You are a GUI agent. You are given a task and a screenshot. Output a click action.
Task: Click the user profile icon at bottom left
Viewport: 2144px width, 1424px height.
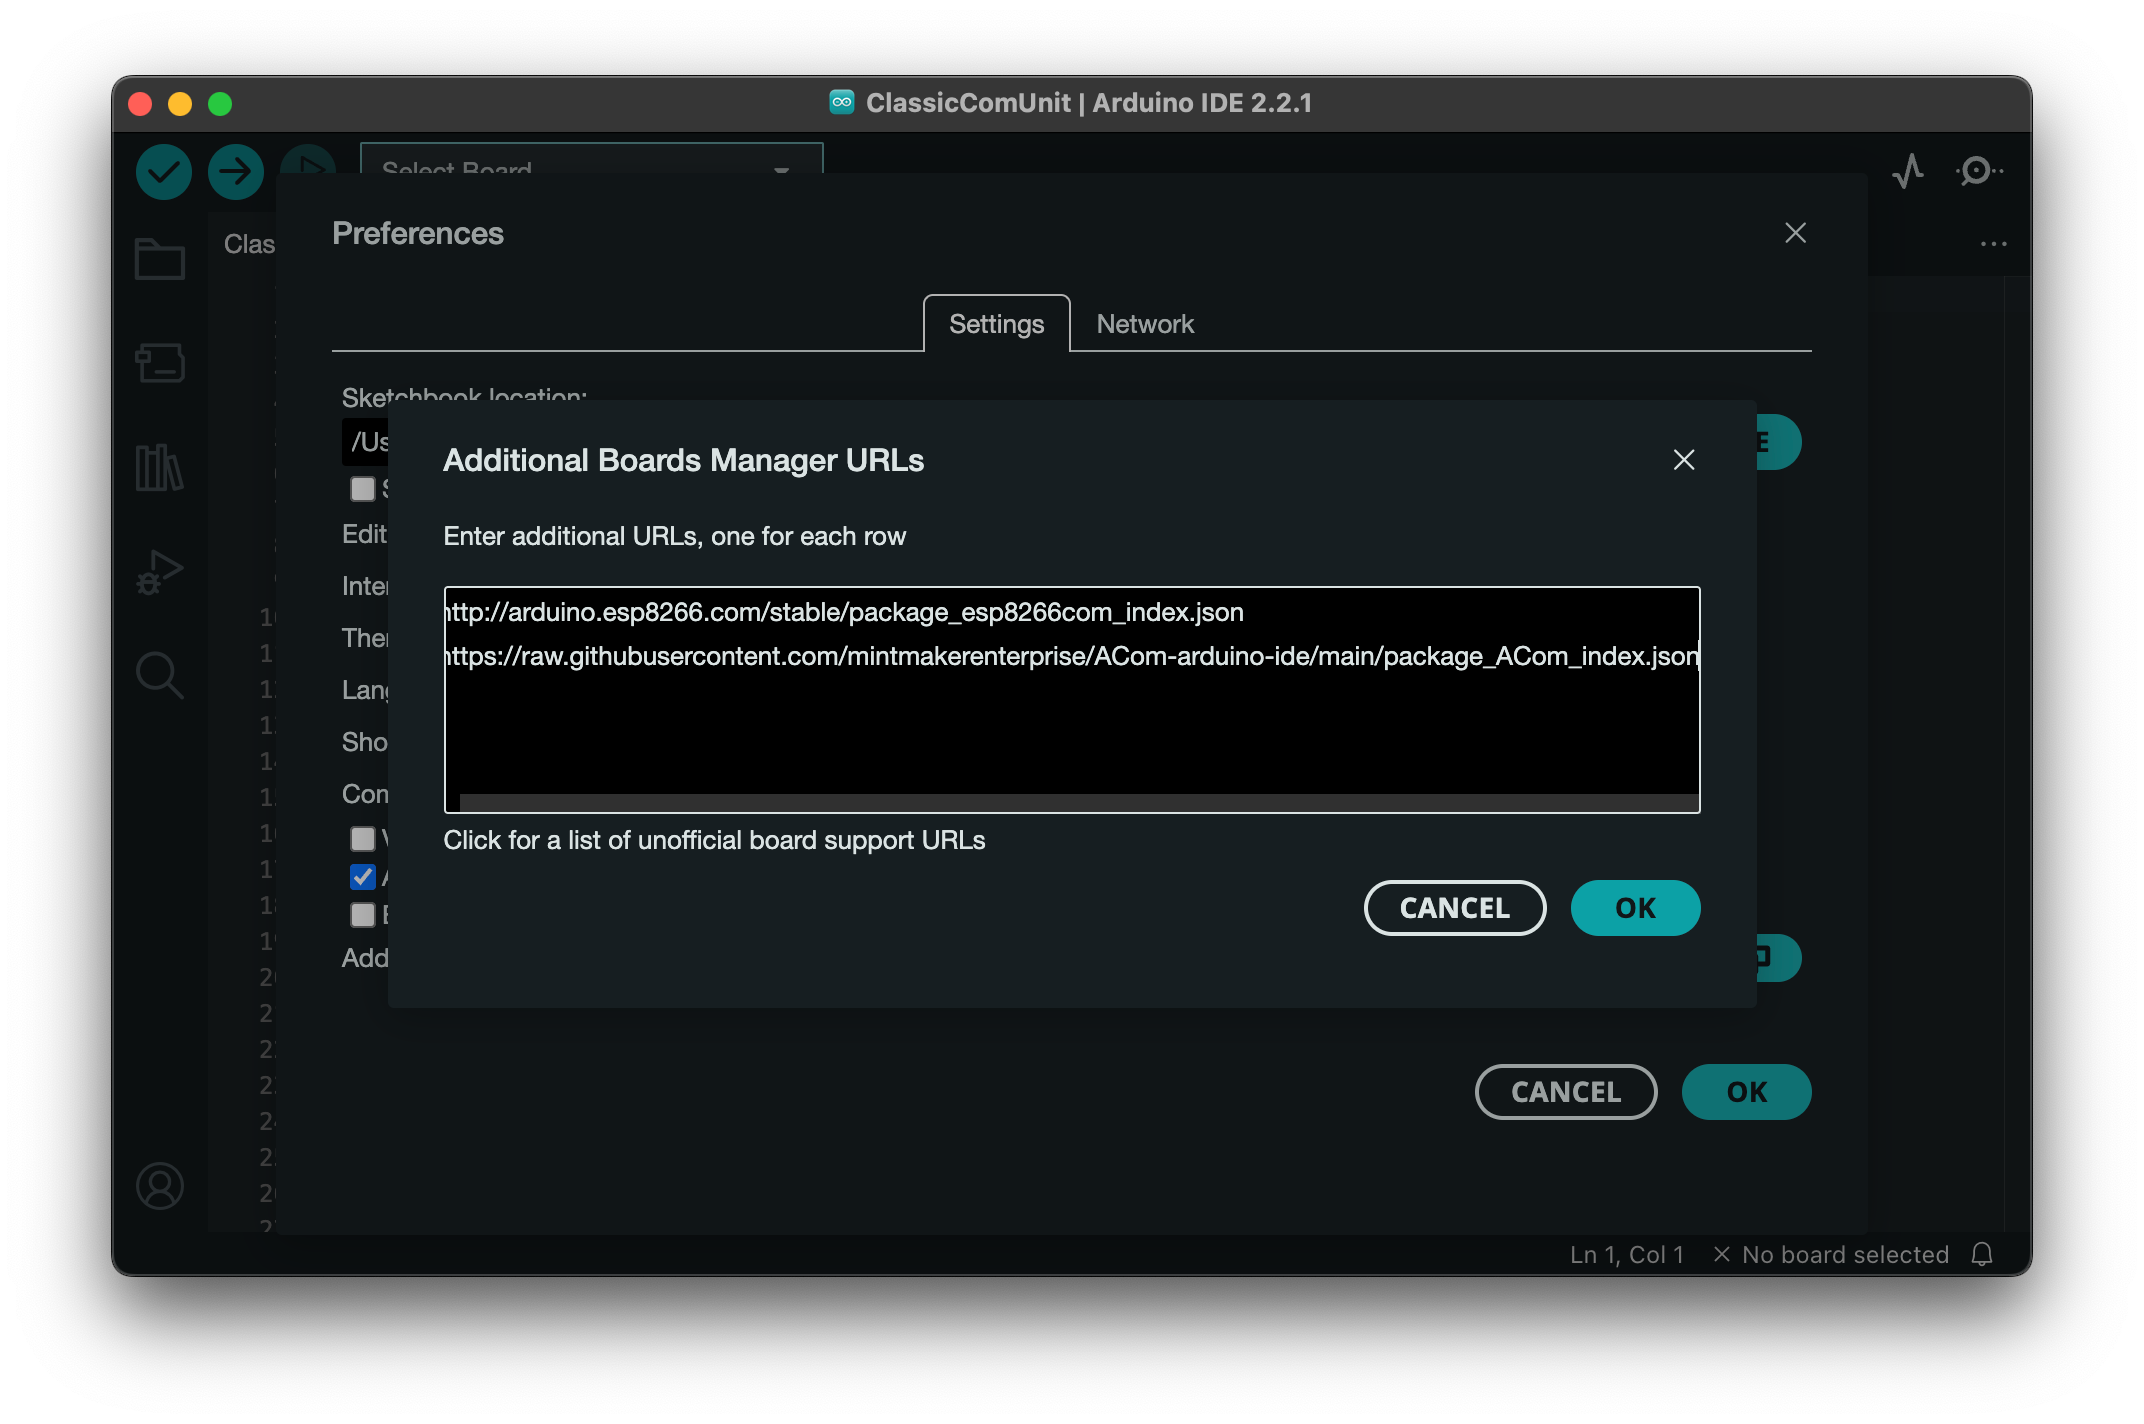click(161, 1186)
